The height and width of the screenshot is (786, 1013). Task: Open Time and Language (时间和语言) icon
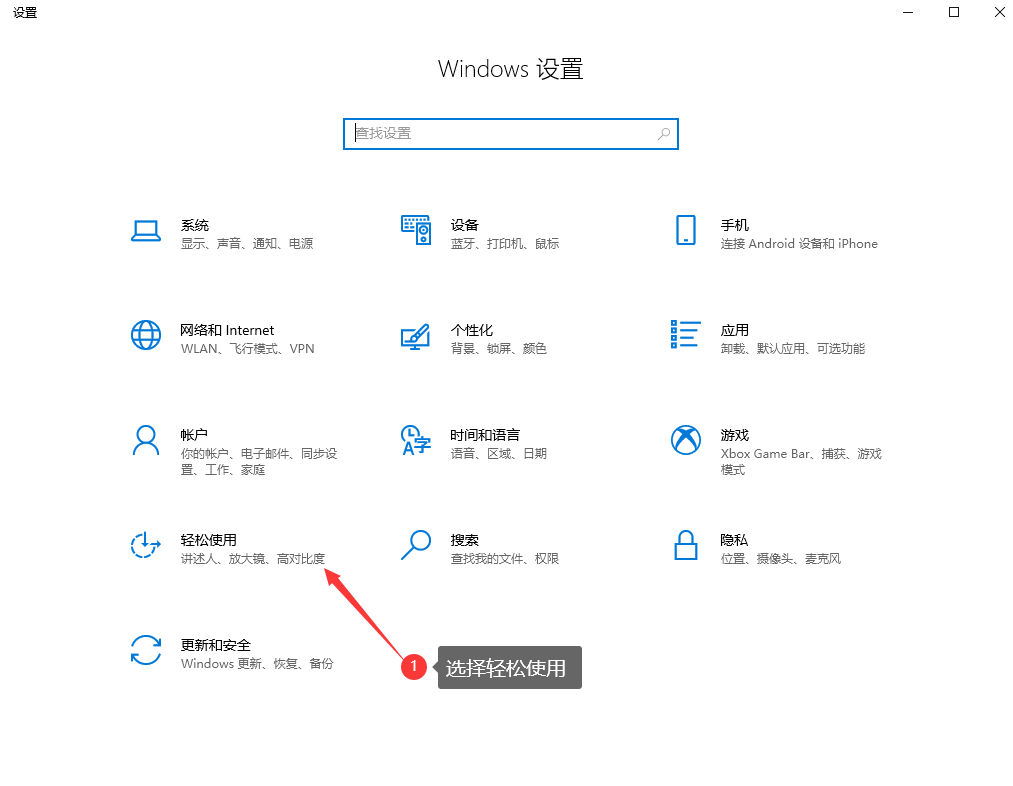pos(415,440)
